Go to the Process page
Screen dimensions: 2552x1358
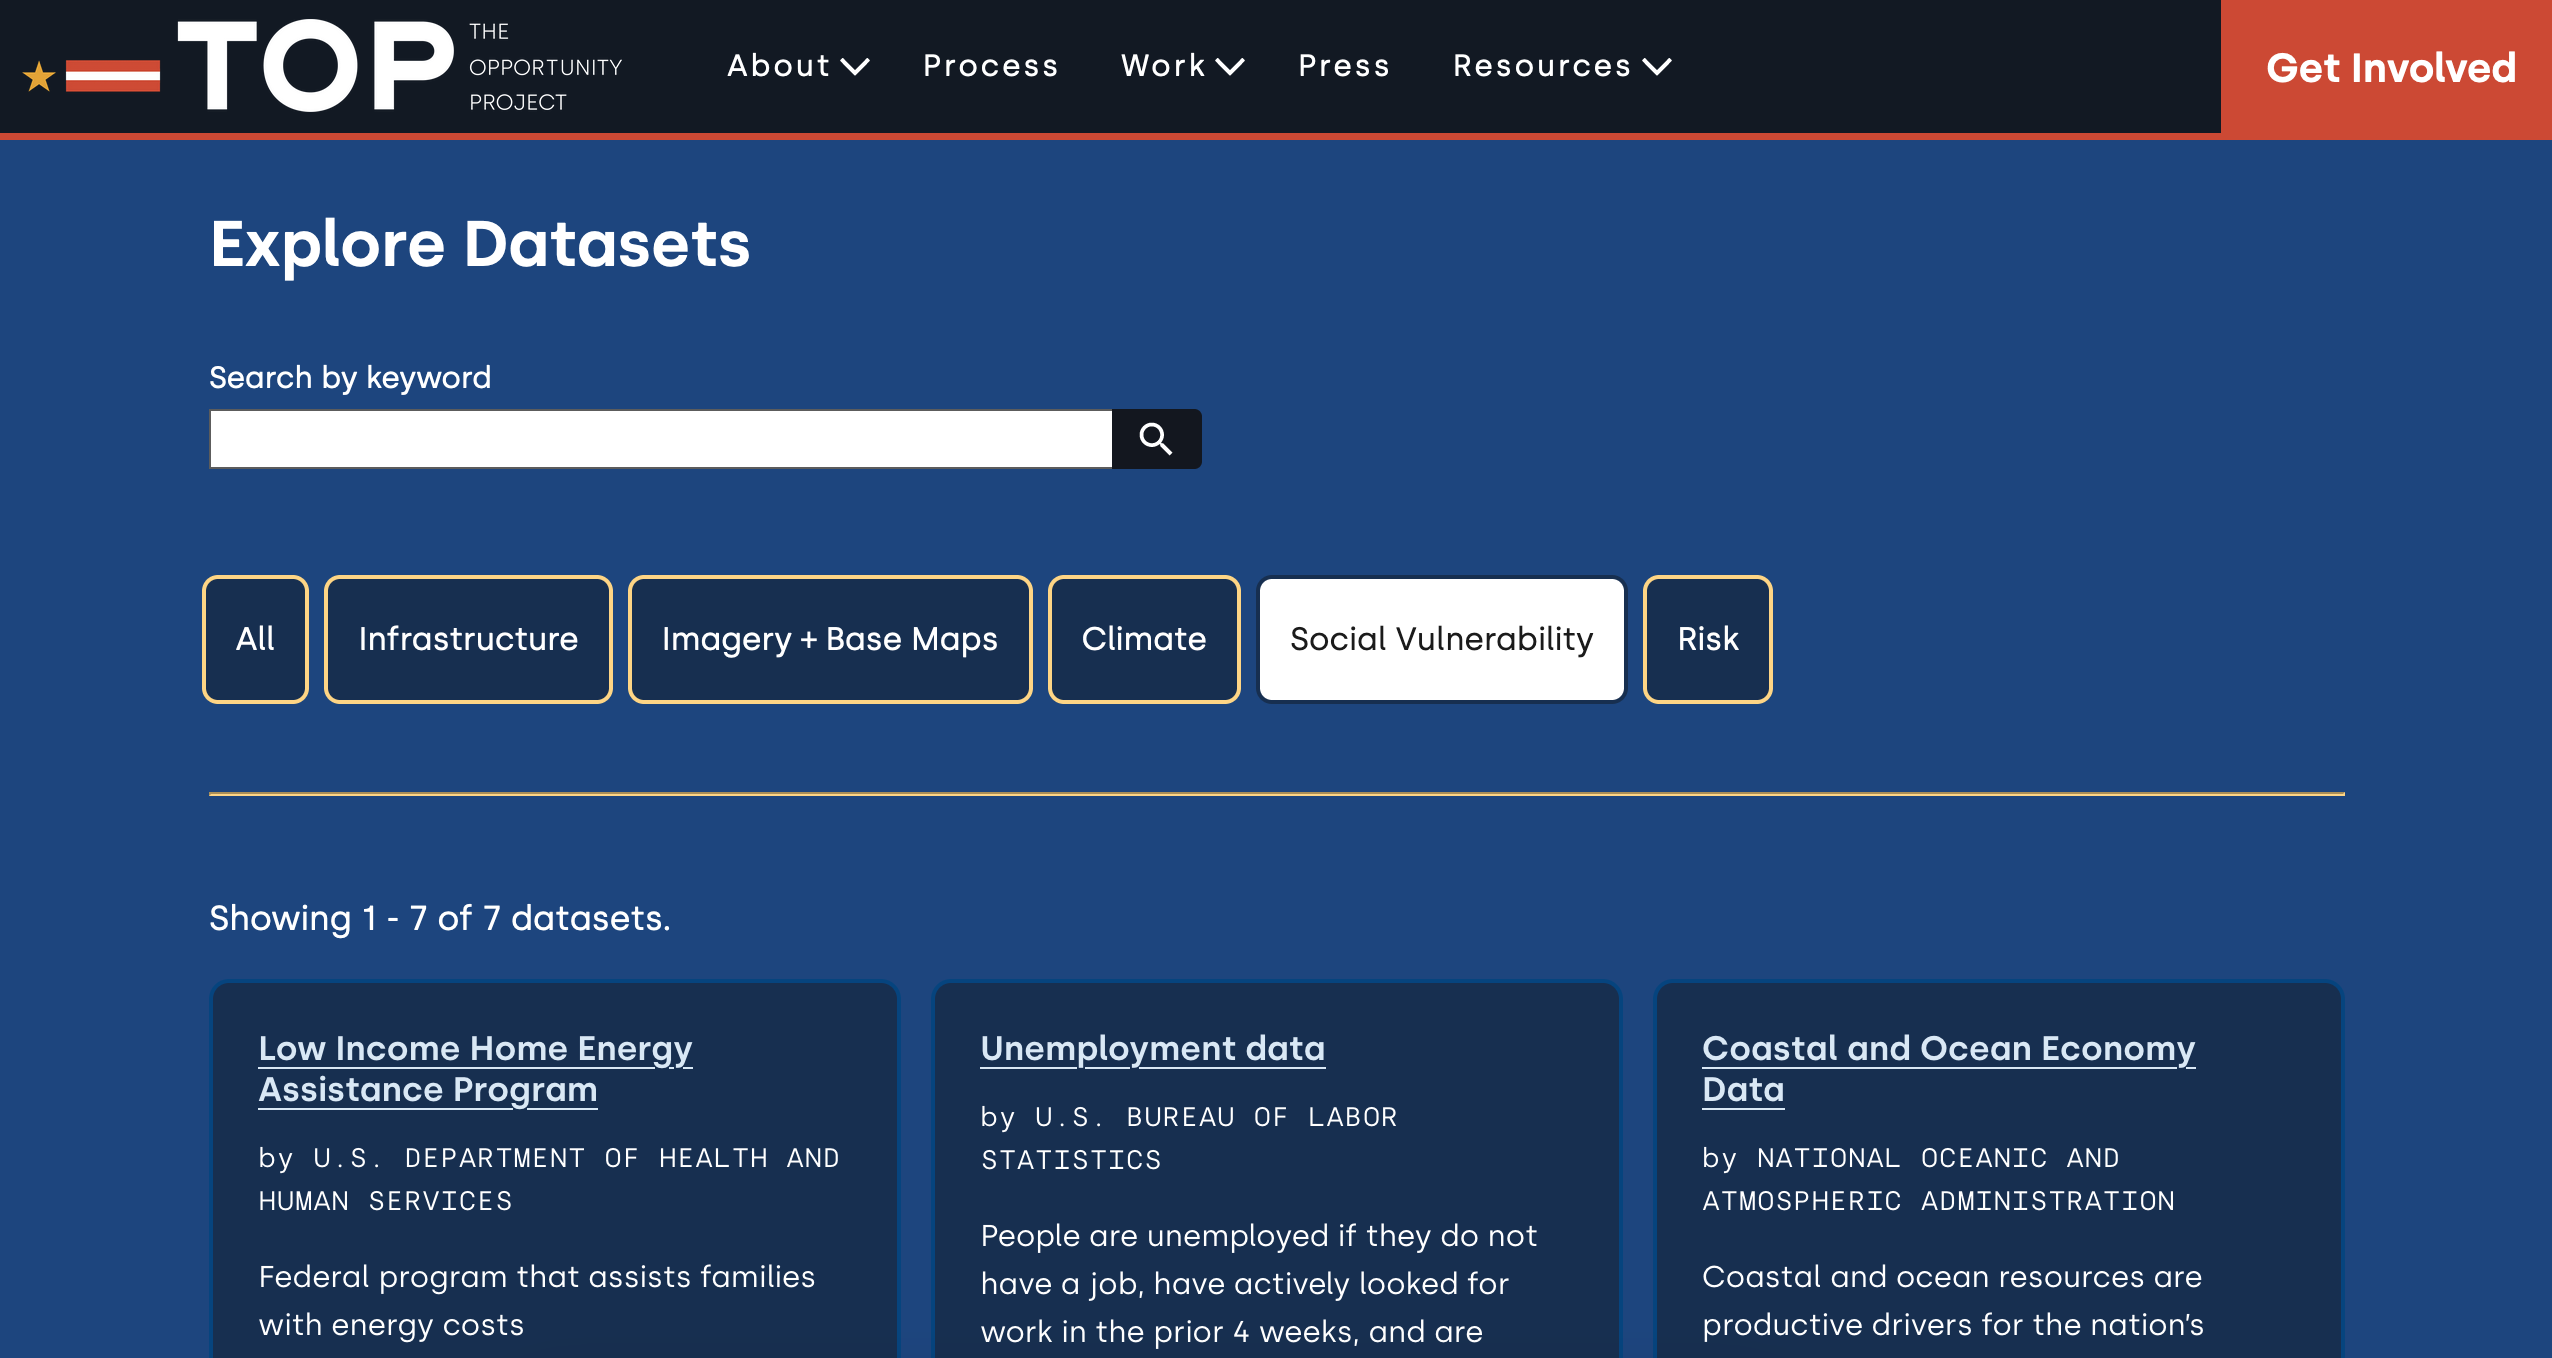990,66
